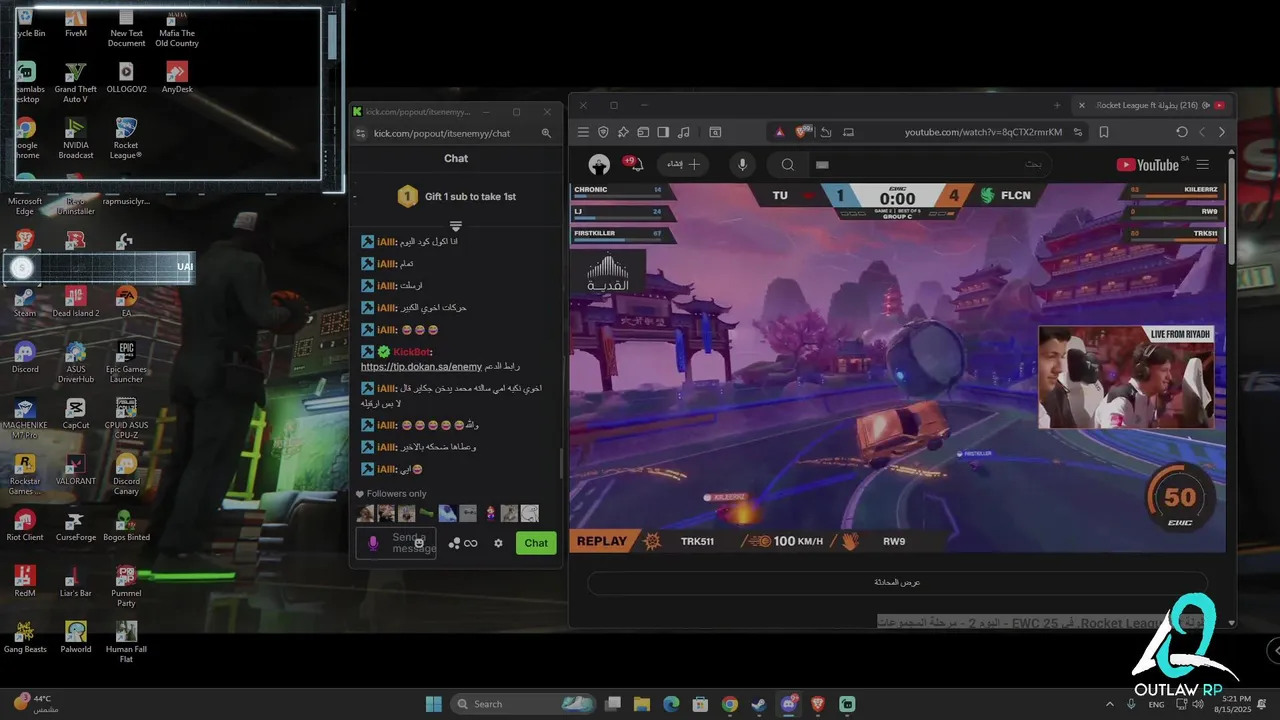Click the YouTube search magnifier button
This screenshot has height=720, width=1280.
[788, 165]
